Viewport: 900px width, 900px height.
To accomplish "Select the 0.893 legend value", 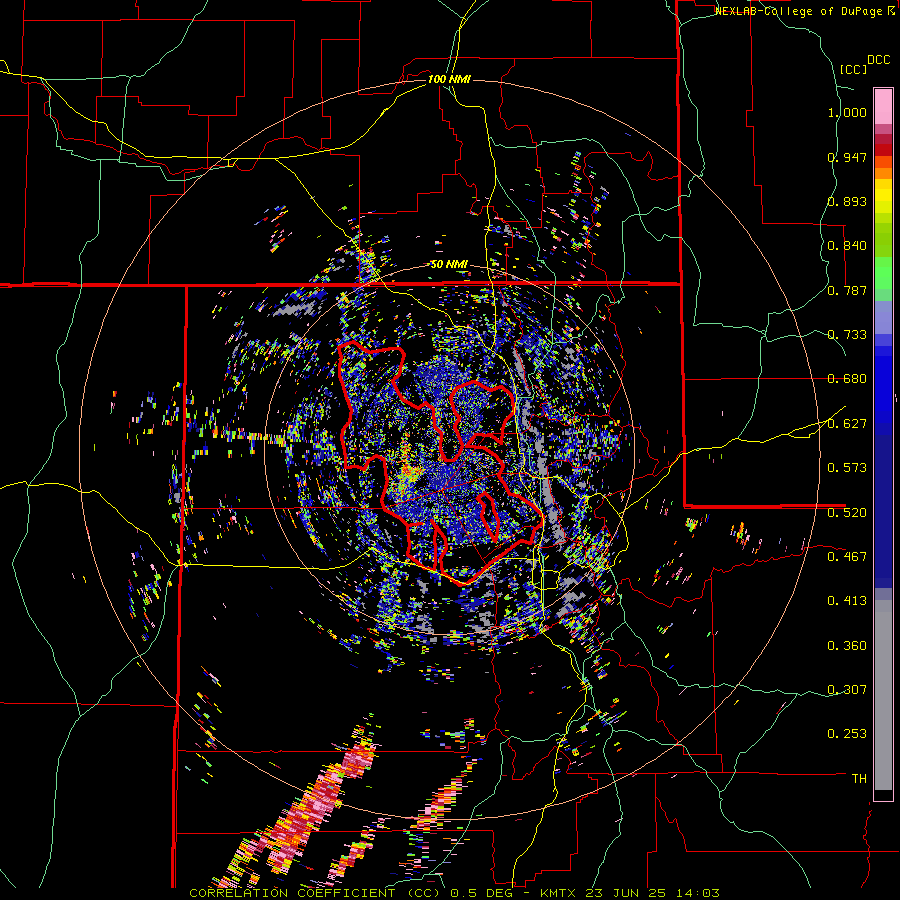I will click(847, 201).
